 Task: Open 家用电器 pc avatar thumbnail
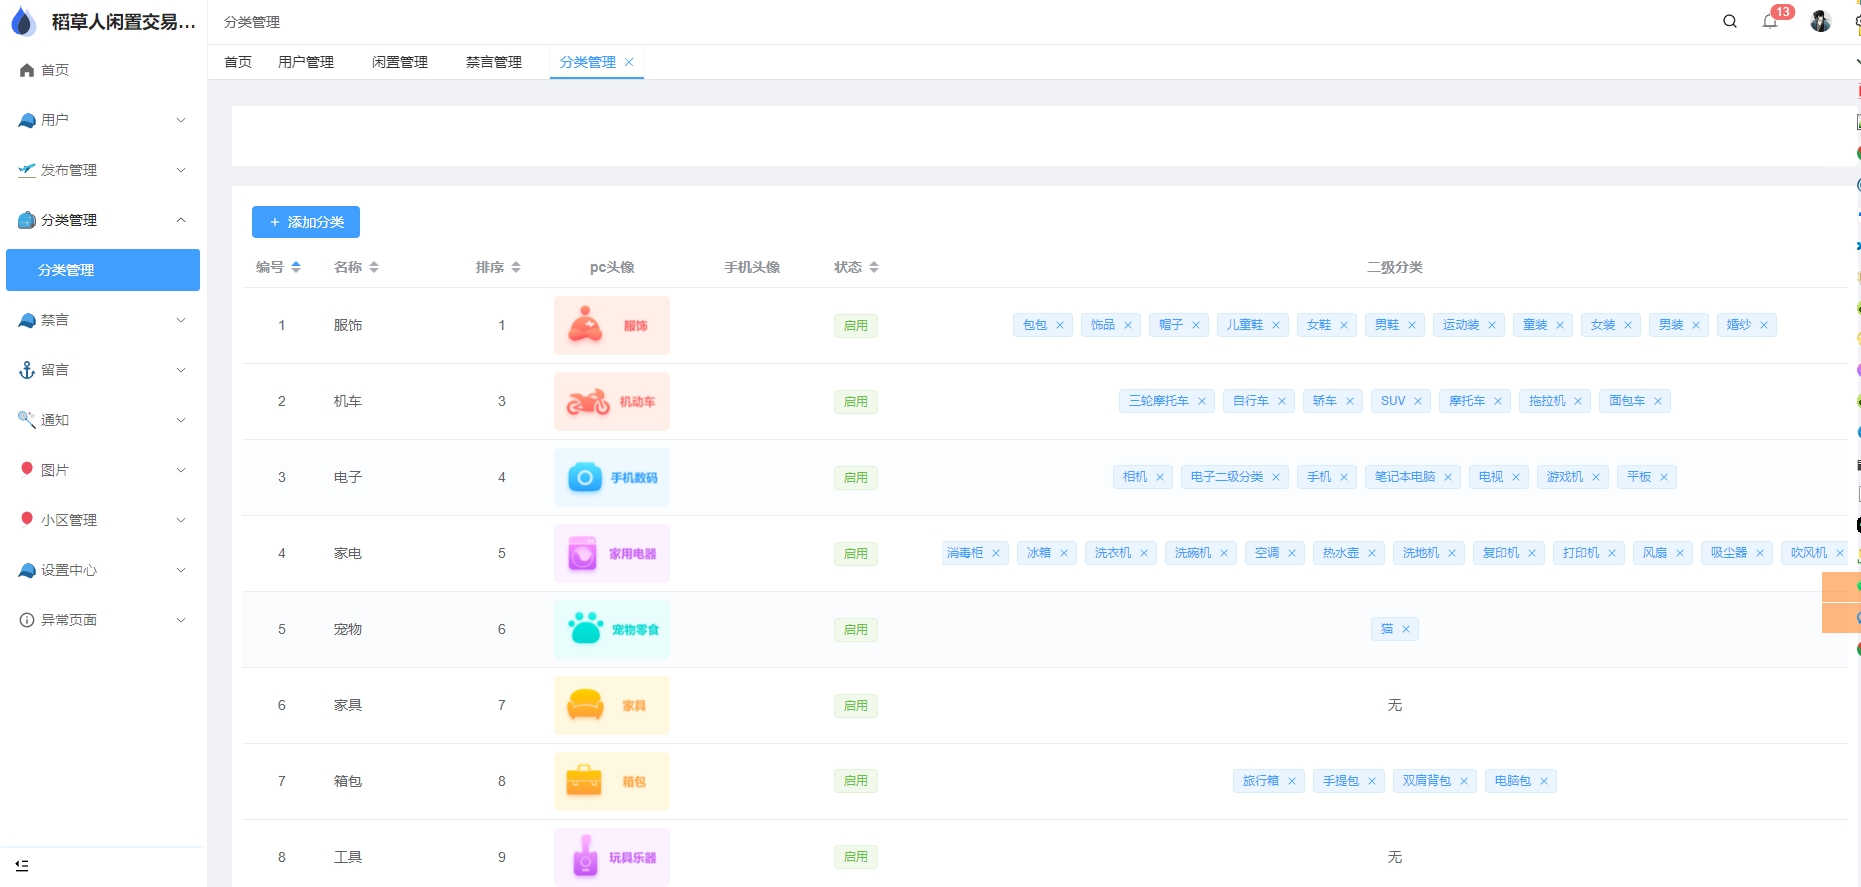[x=612, y=553]
